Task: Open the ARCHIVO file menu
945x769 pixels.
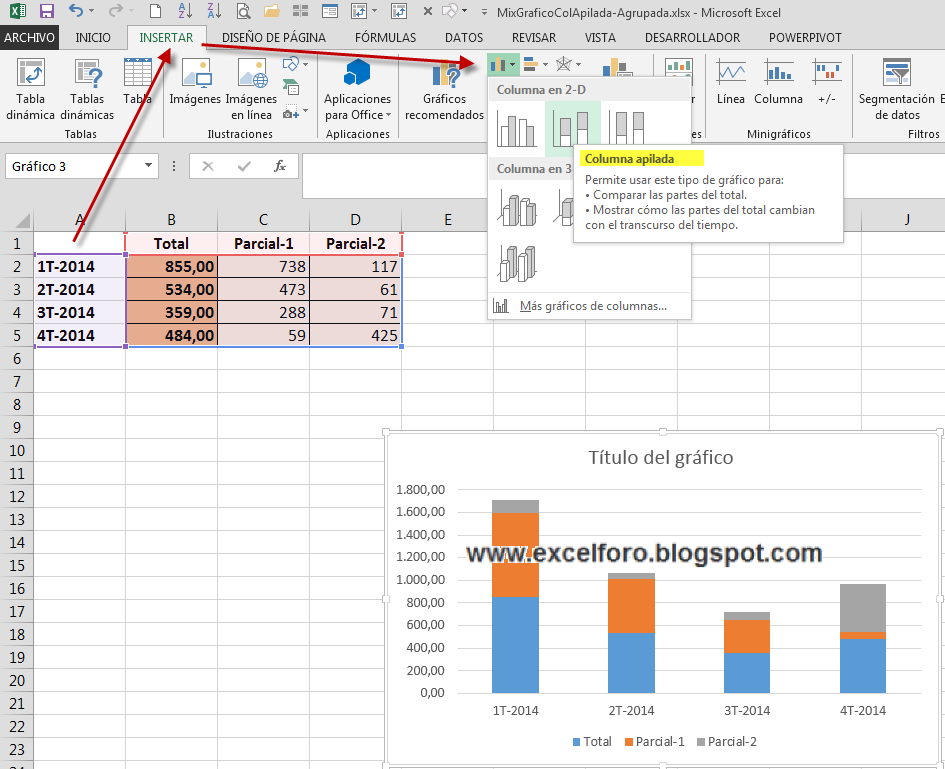Action: point(30,37)
